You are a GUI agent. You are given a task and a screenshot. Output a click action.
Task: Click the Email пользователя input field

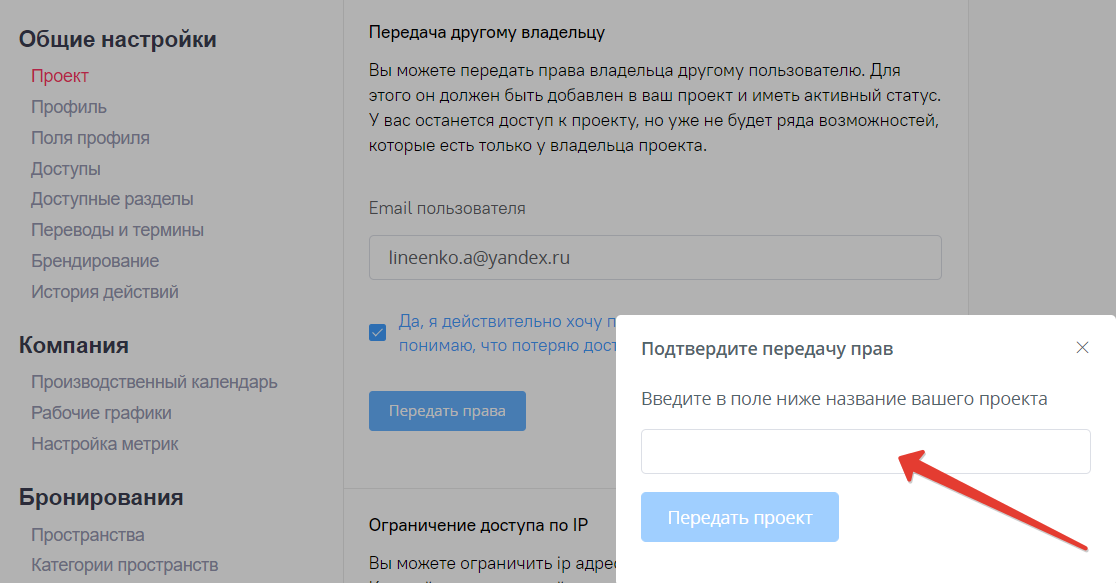(655, 257)
